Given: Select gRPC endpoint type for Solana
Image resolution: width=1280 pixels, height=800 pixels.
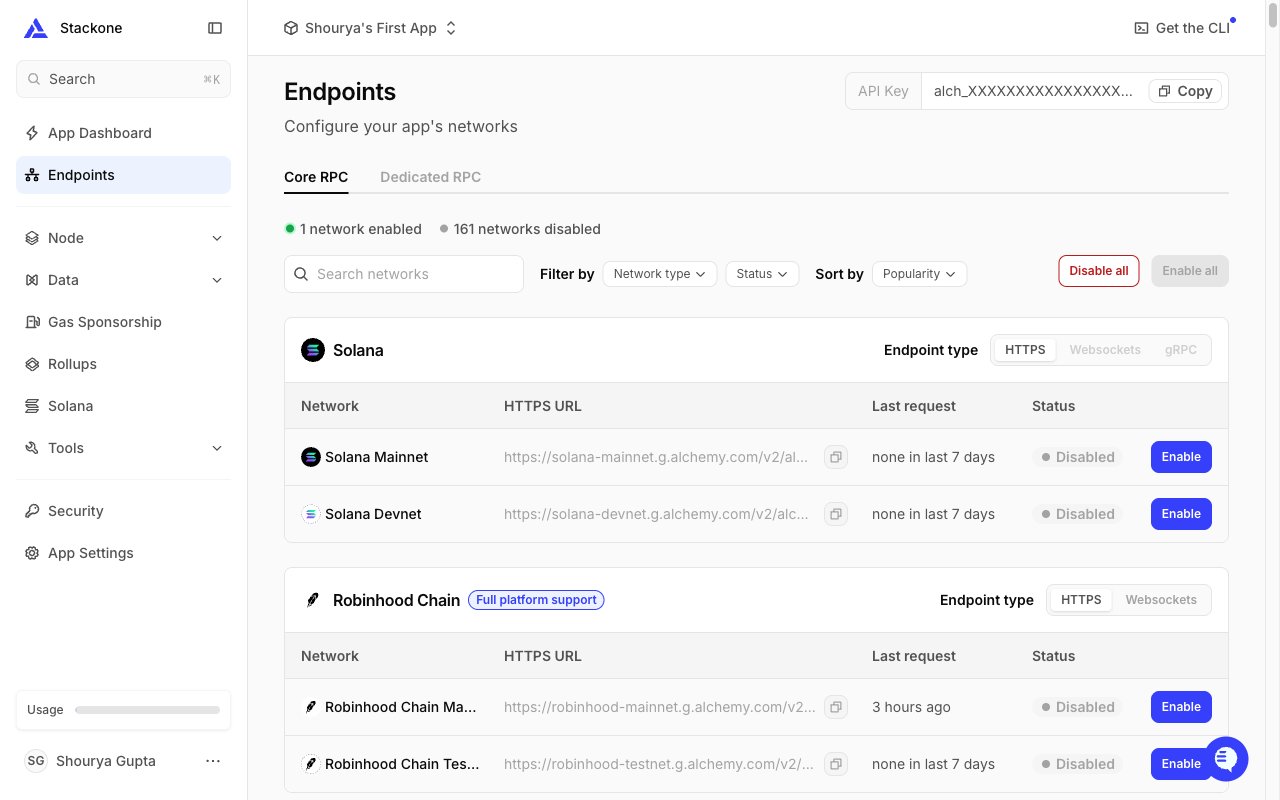Looking at the screenshot, I should coord(1181,350).
